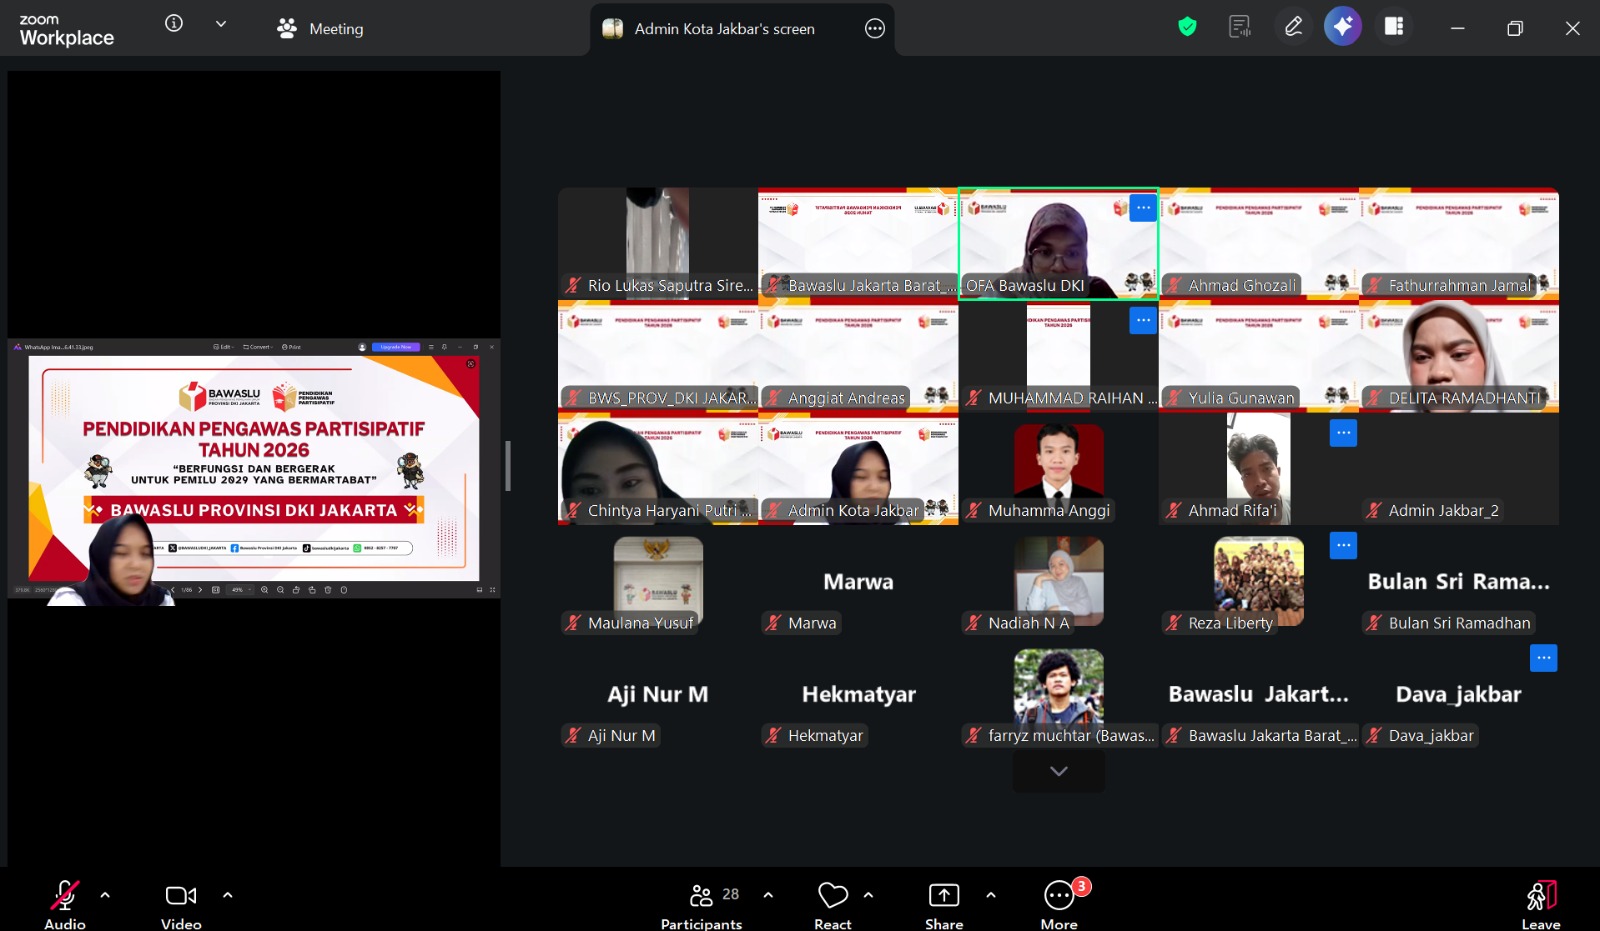Leave the meeting
1600x931 pixels.
1541,904
